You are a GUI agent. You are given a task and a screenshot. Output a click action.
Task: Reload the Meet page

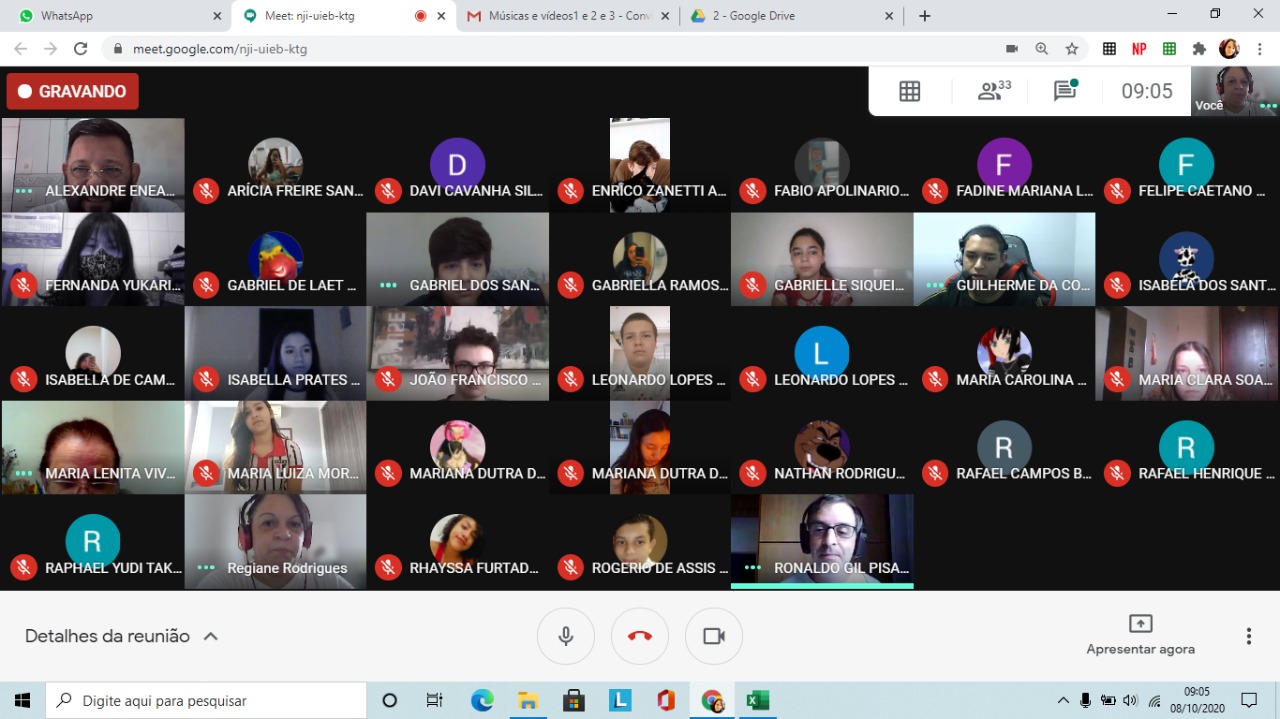[81, 49]
